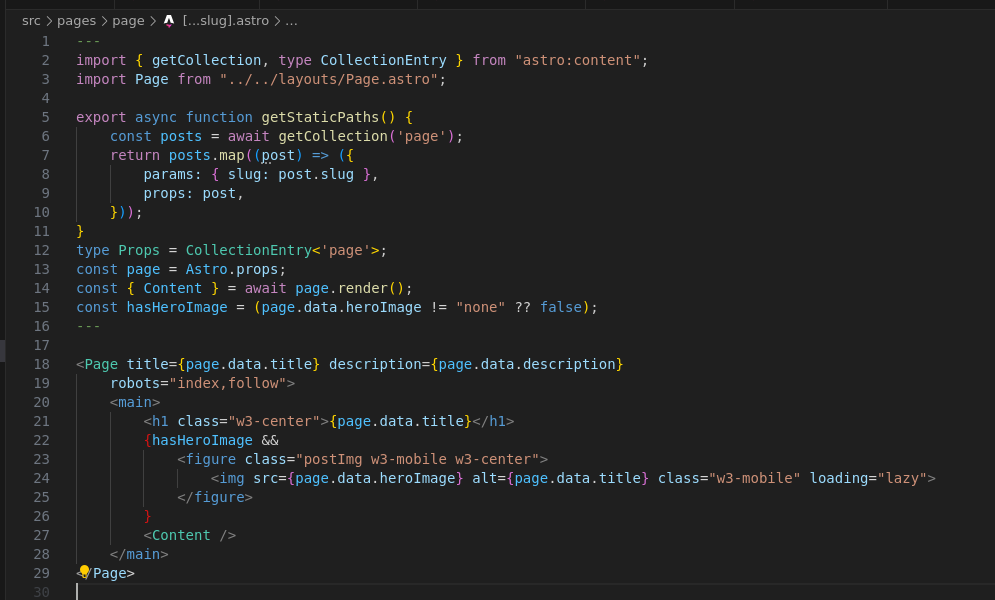
Task: Click the CollectionEntry type in the import
Action: (383, 60)
